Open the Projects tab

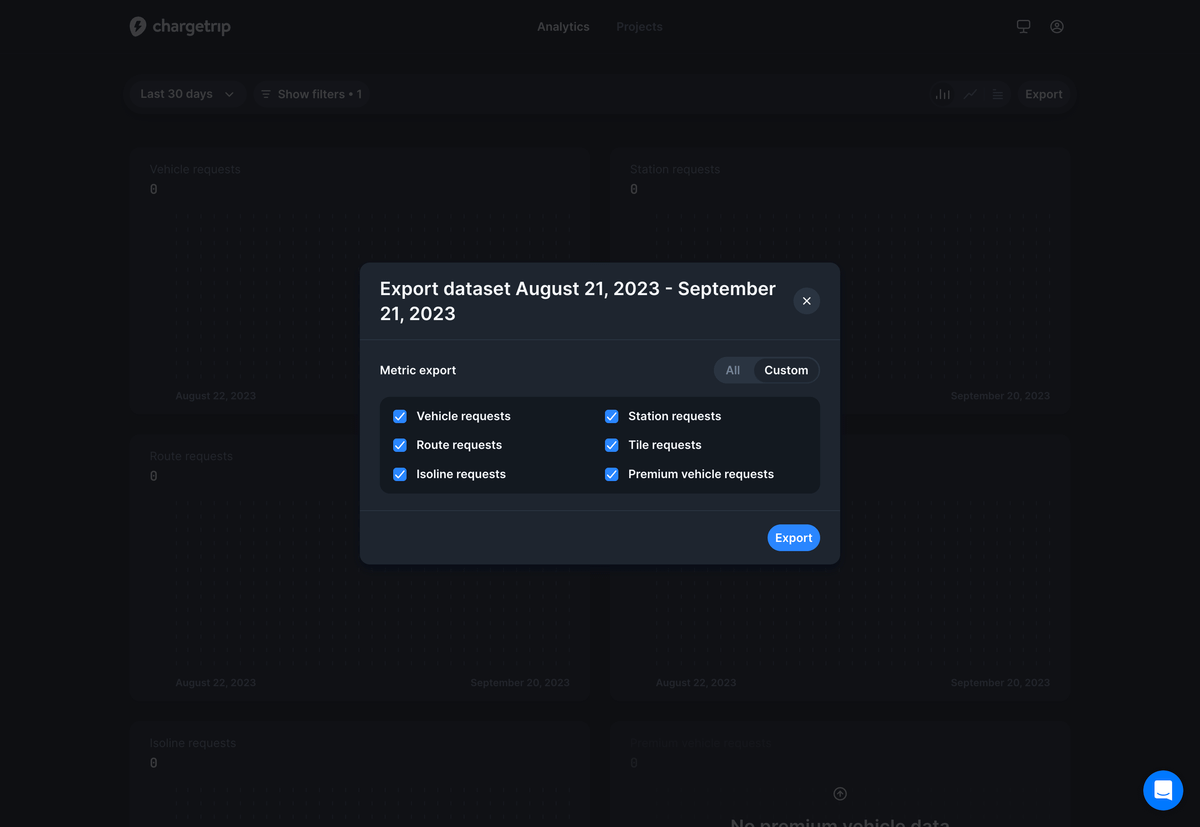(x=639, y=27)
